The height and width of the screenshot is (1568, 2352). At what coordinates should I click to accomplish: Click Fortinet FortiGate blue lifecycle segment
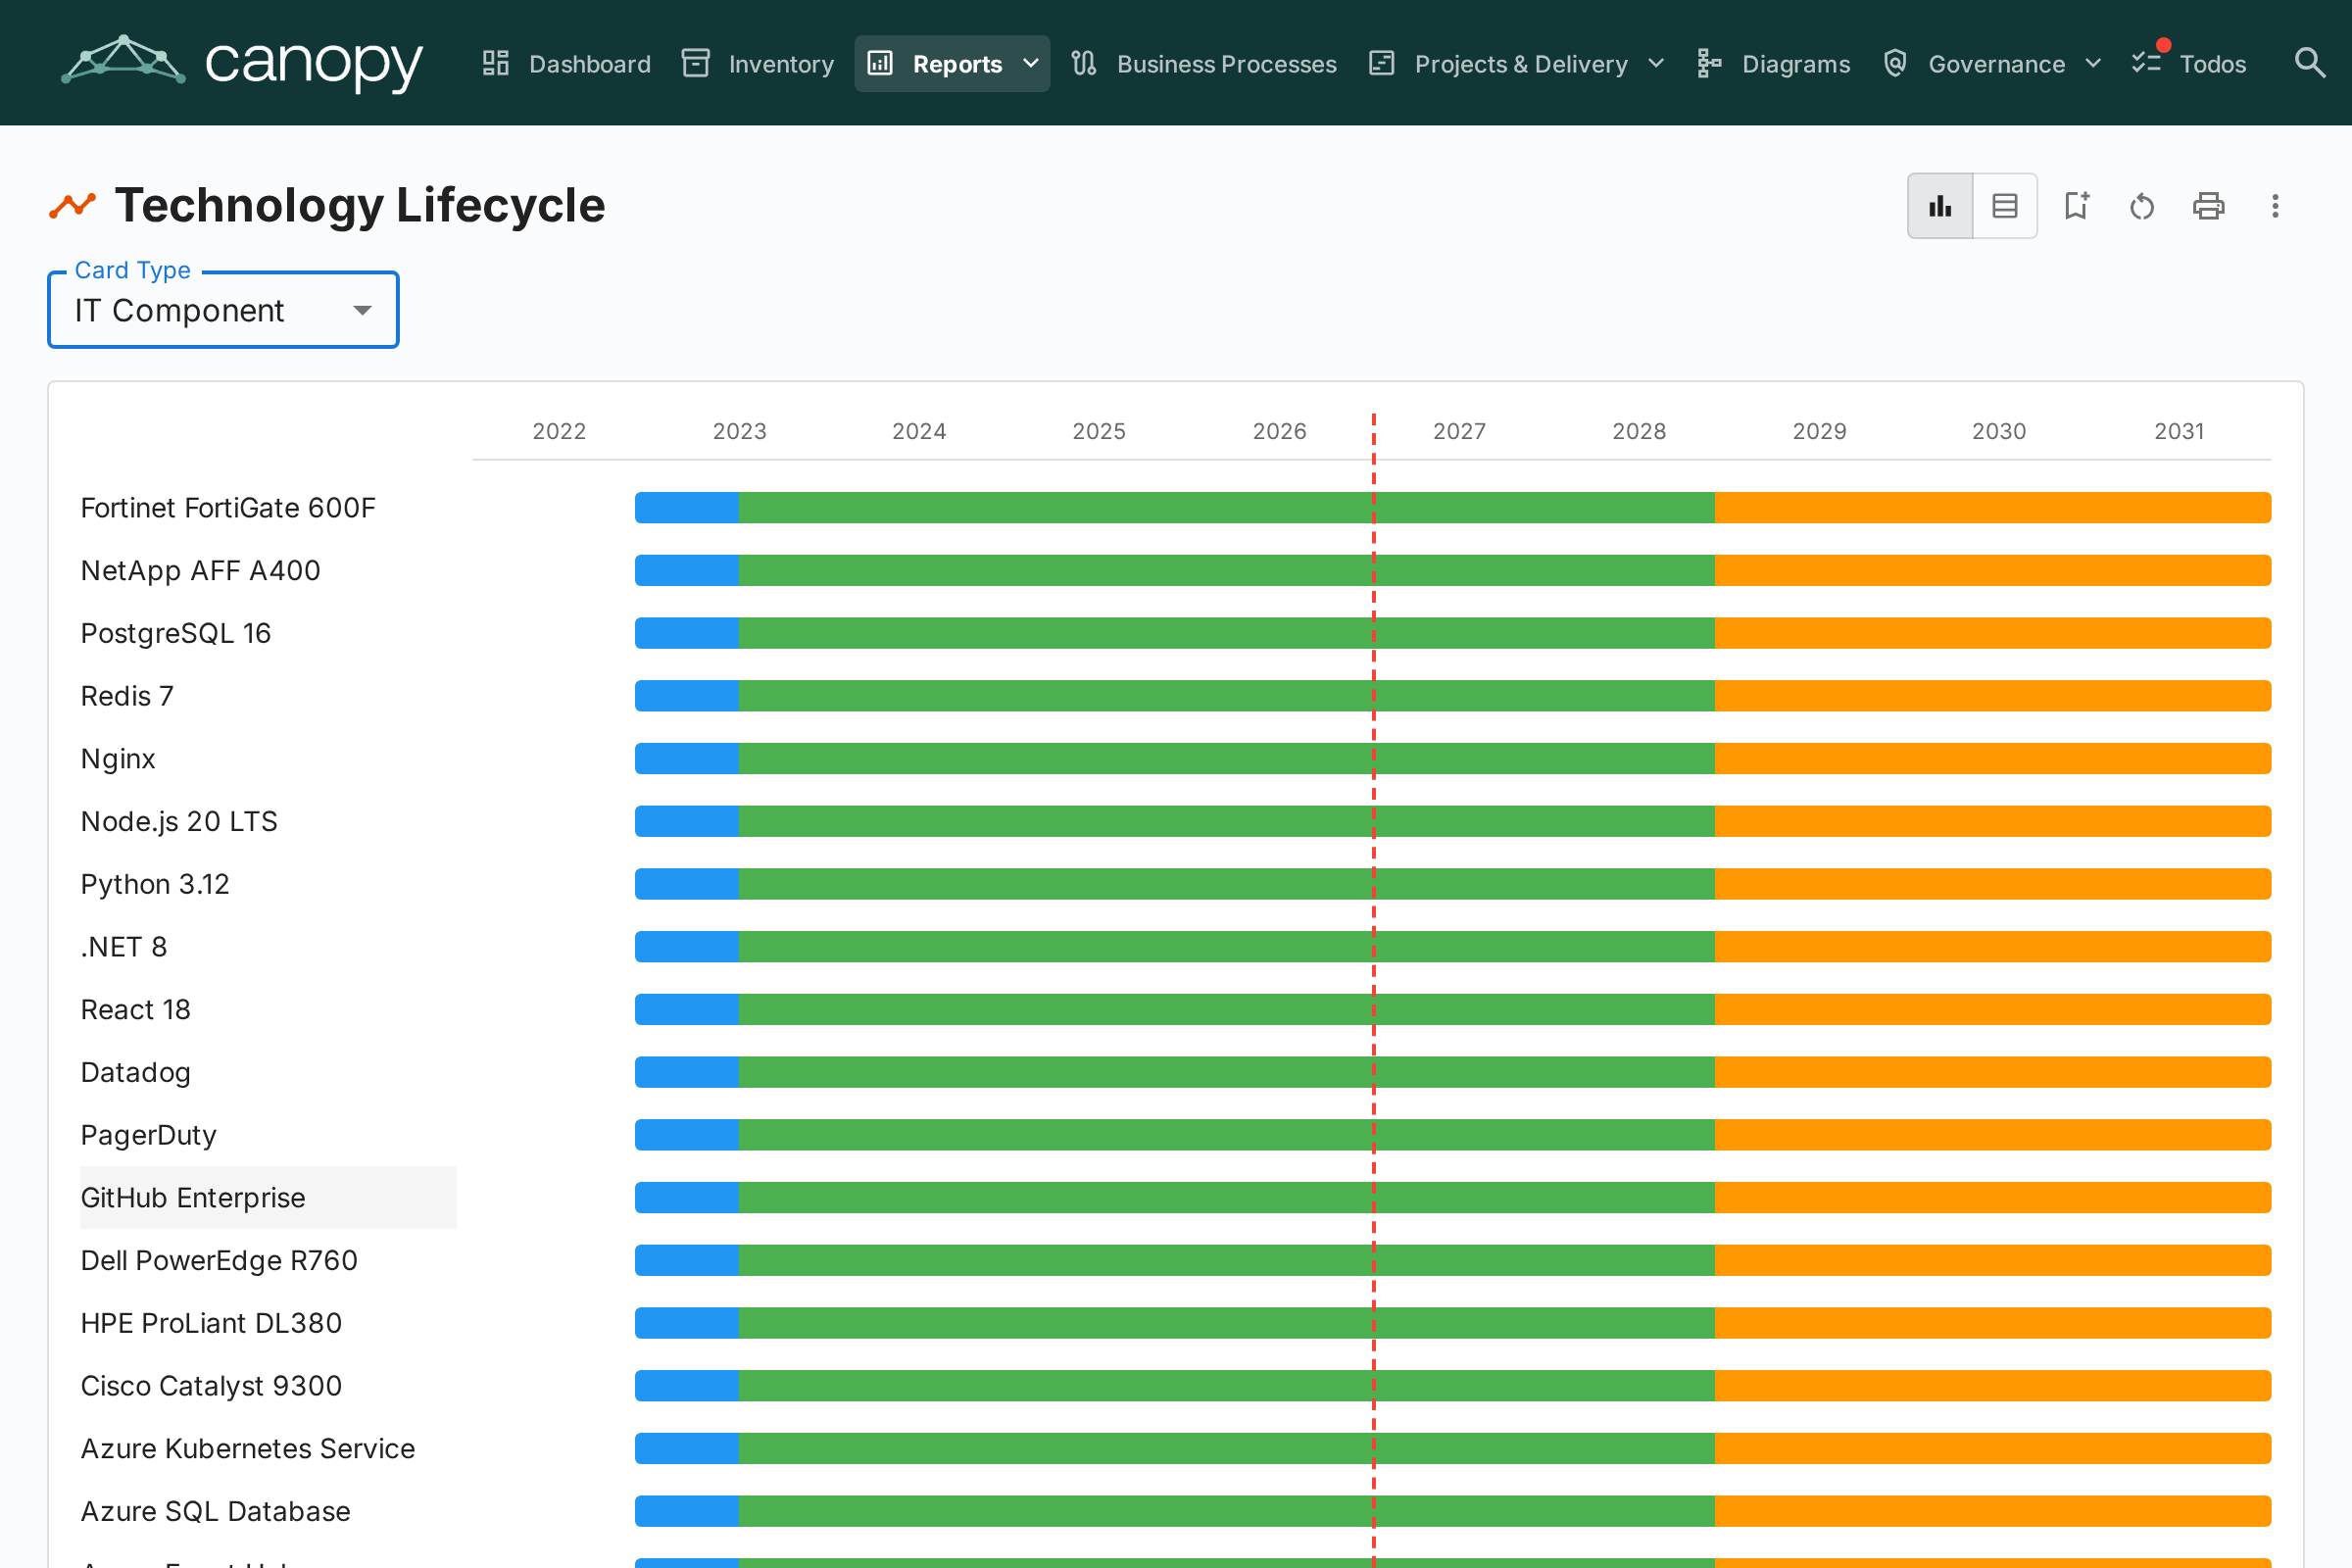(687, 508)
